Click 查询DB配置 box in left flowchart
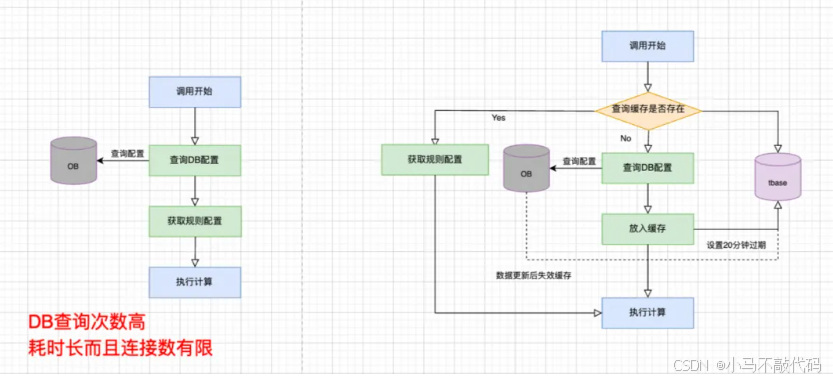 click(x=195, y=160)
